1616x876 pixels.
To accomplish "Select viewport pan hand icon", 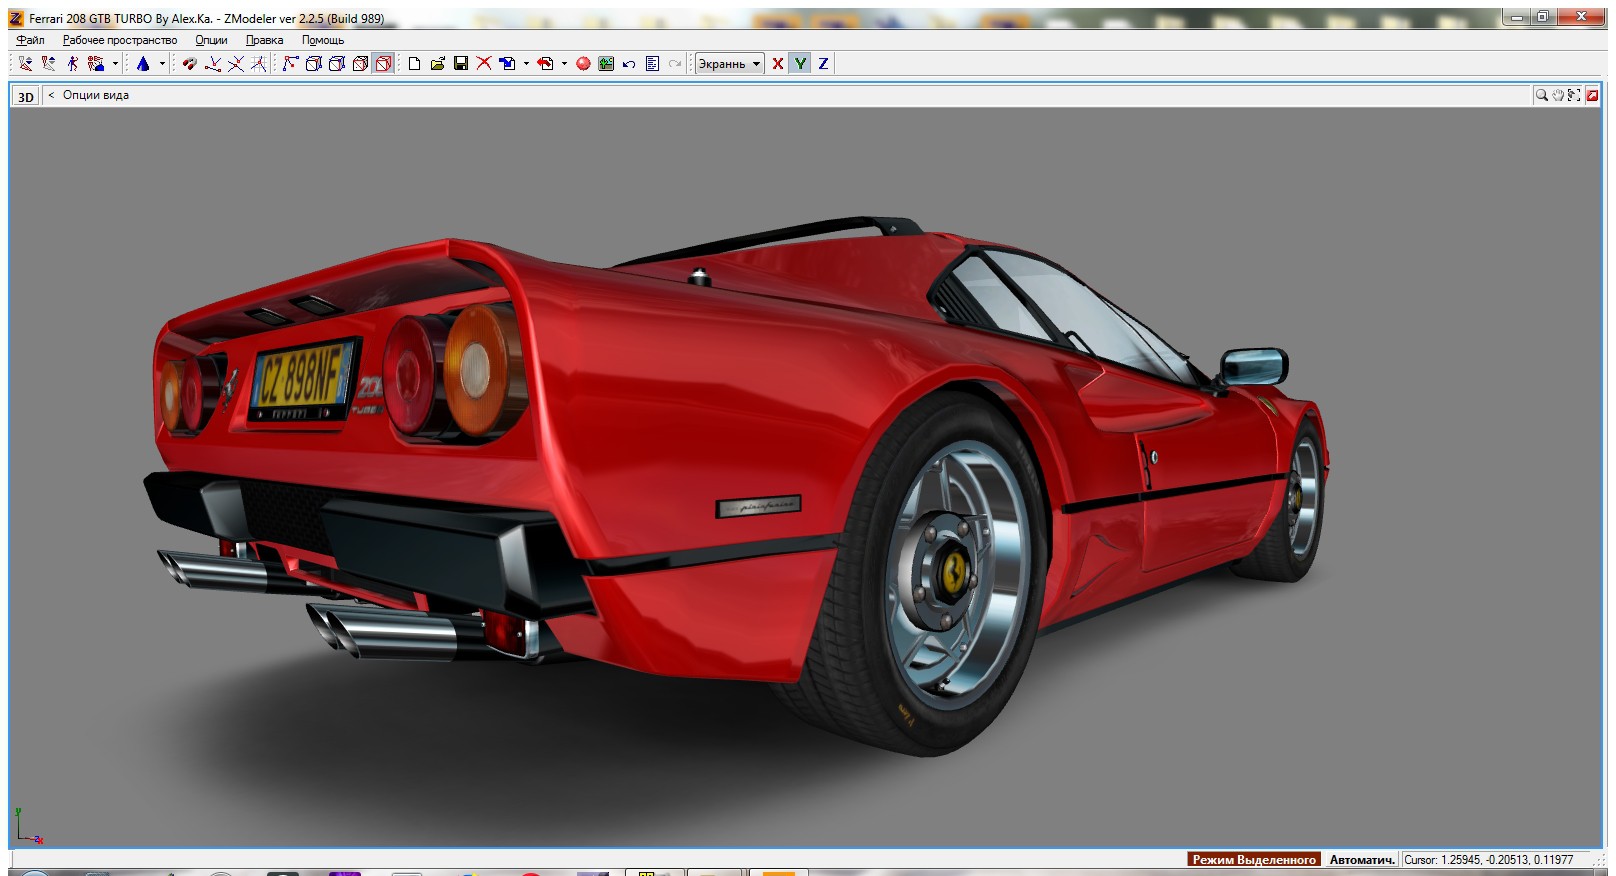I will point(1558,95).
